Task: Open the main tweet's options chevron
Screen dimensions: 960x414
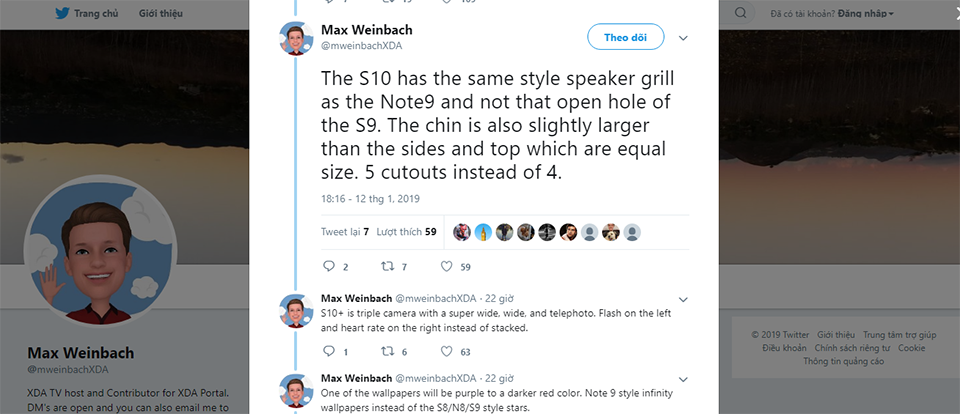Action: pyautogui.click(x=683, y=38)
